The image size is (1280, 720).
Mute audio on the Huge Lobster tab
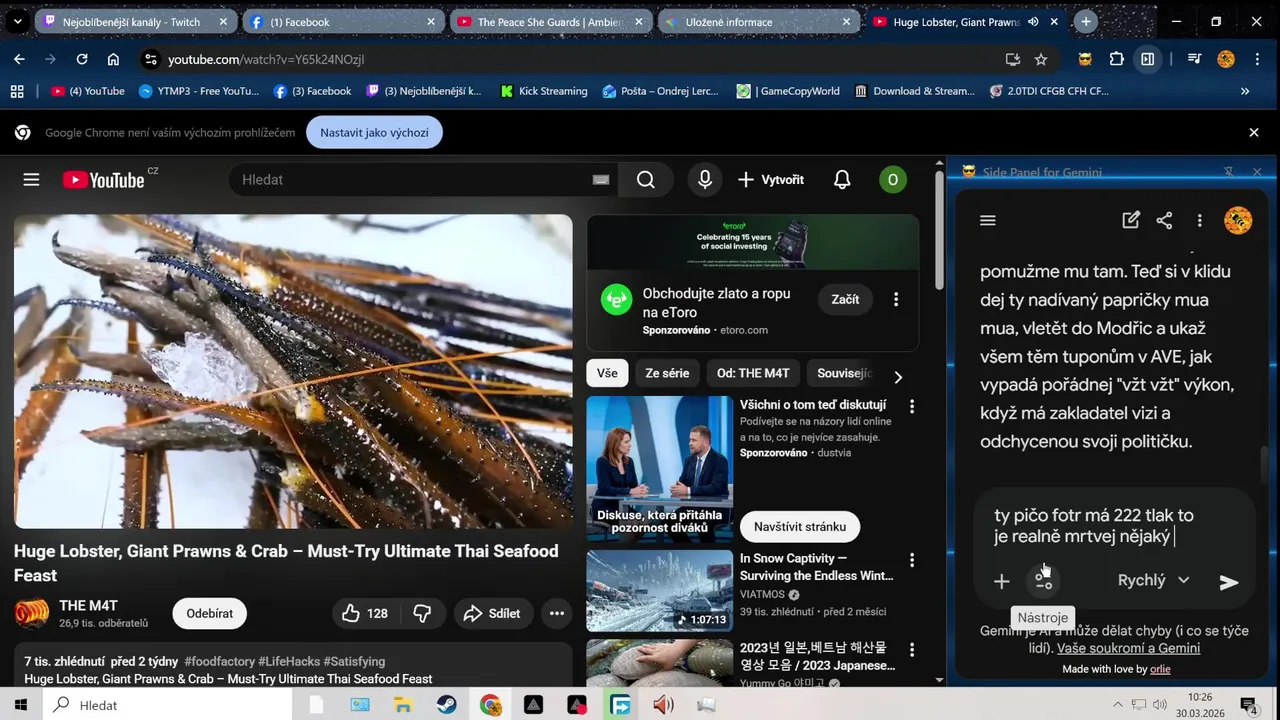click(1033, 21)
